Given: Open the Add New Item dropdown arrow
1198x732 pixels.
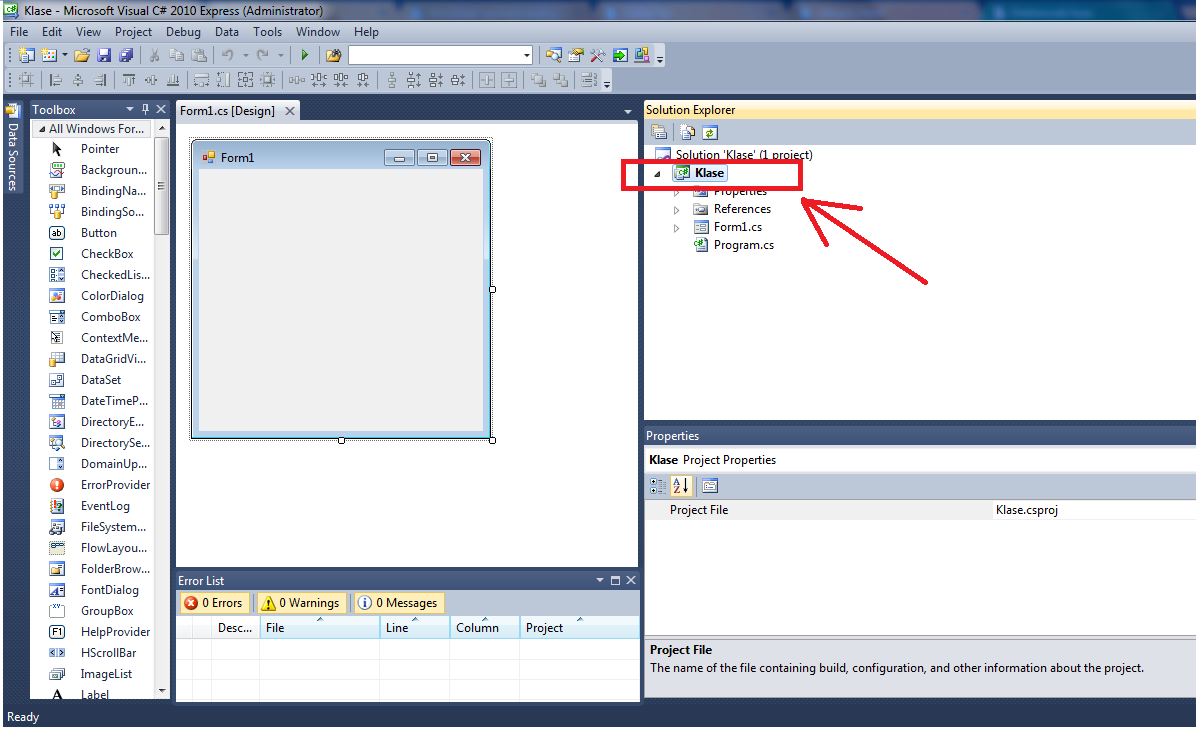Looking at the screenshot, I should pos(65,55).
